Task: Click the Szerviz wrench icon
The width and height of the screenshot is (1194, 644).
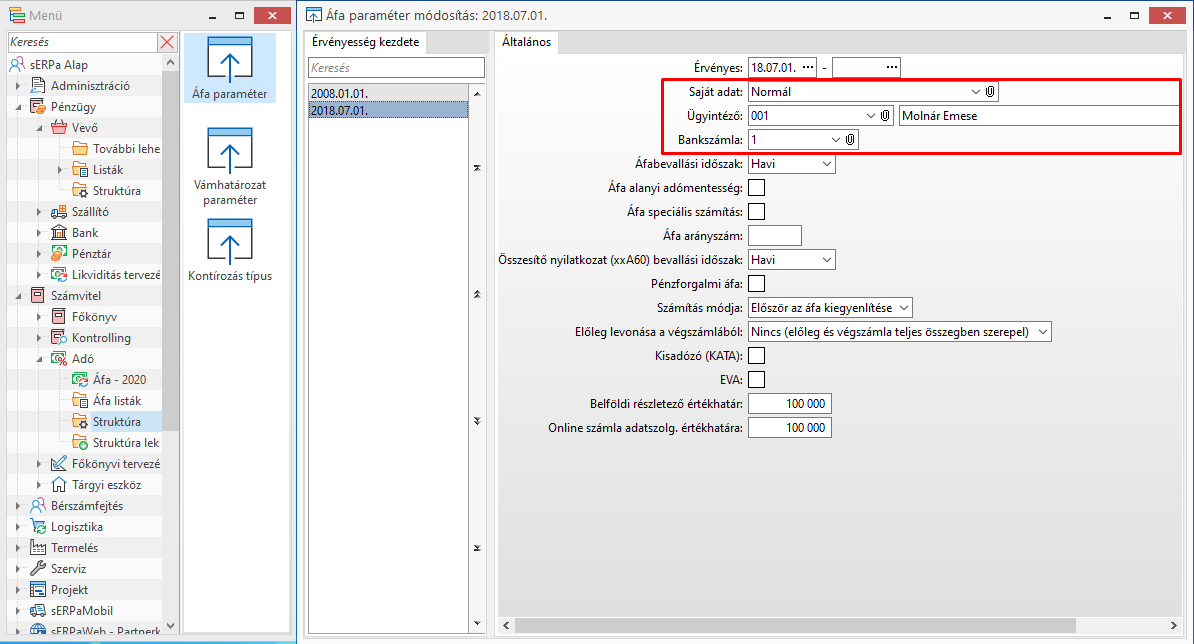Action: (x=38, y=569)
